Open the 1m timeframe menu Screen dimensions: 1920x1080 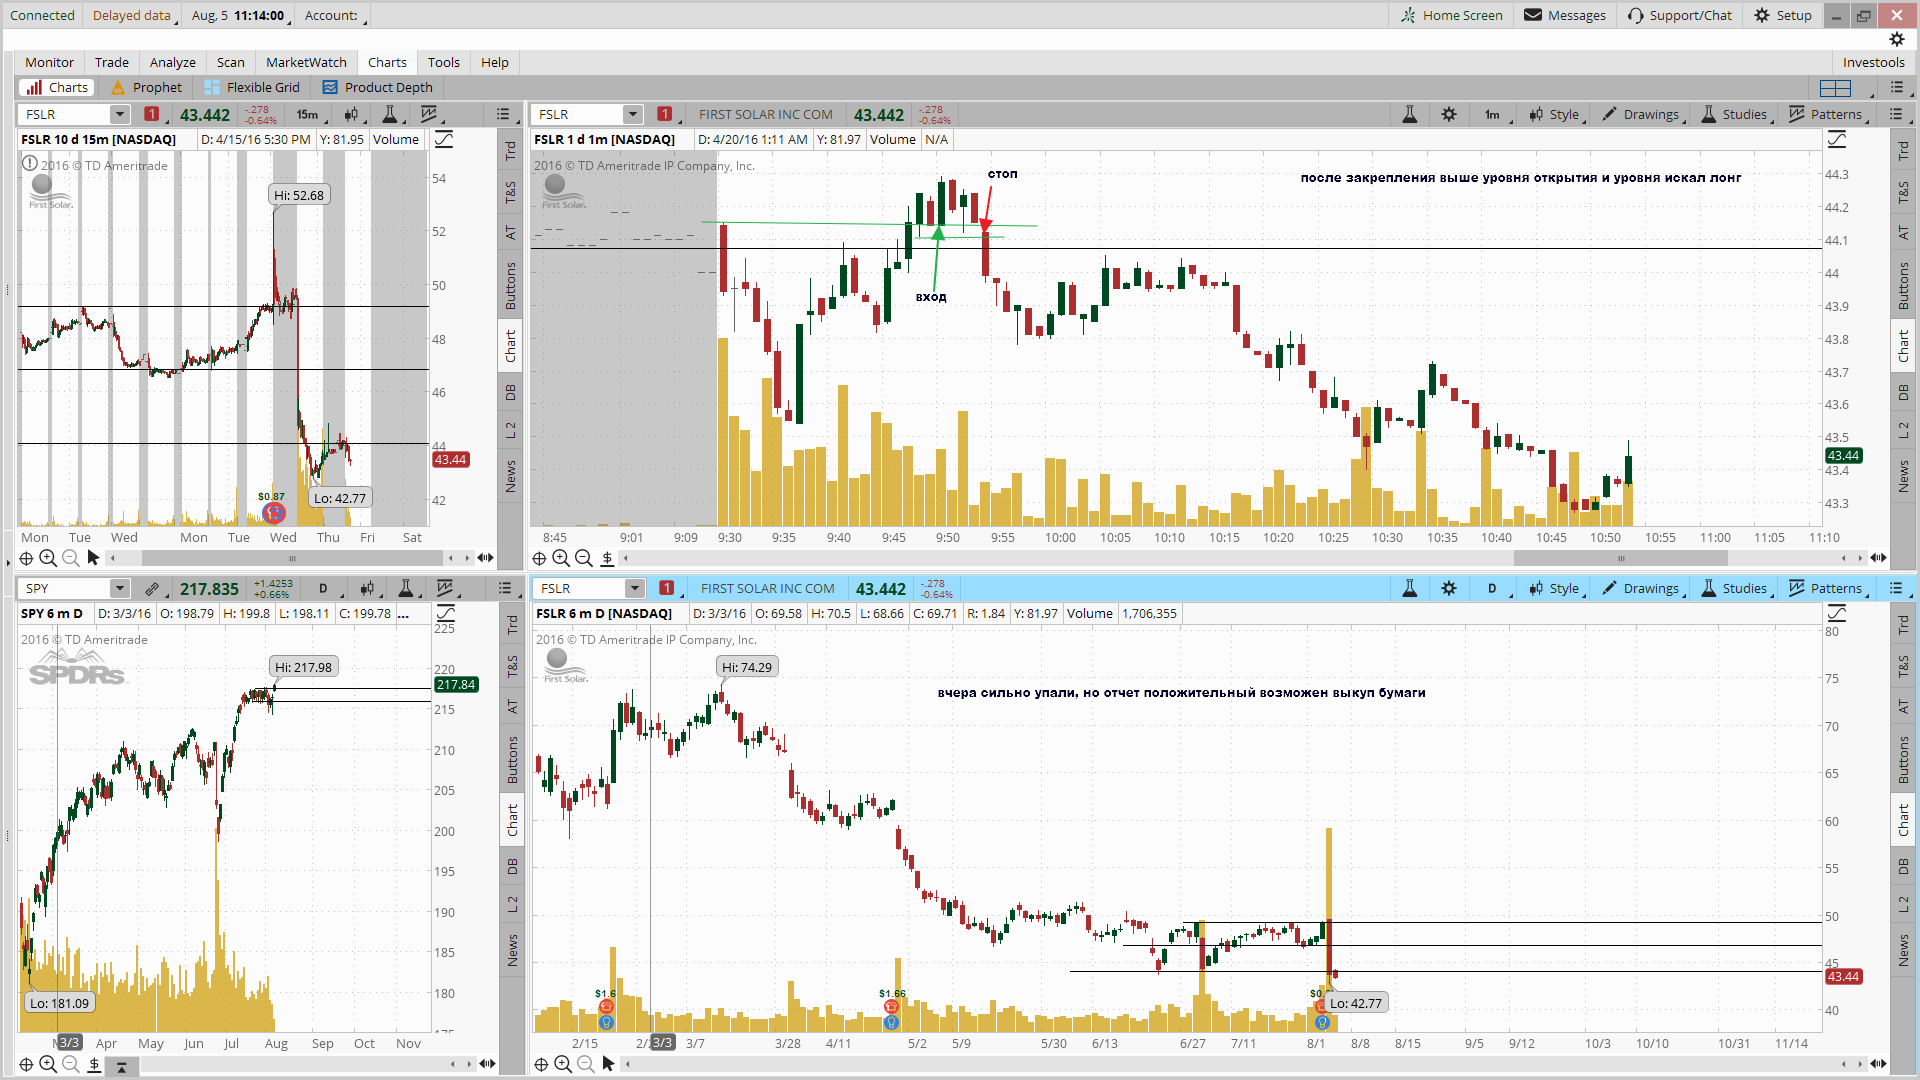pos(1494,114)
